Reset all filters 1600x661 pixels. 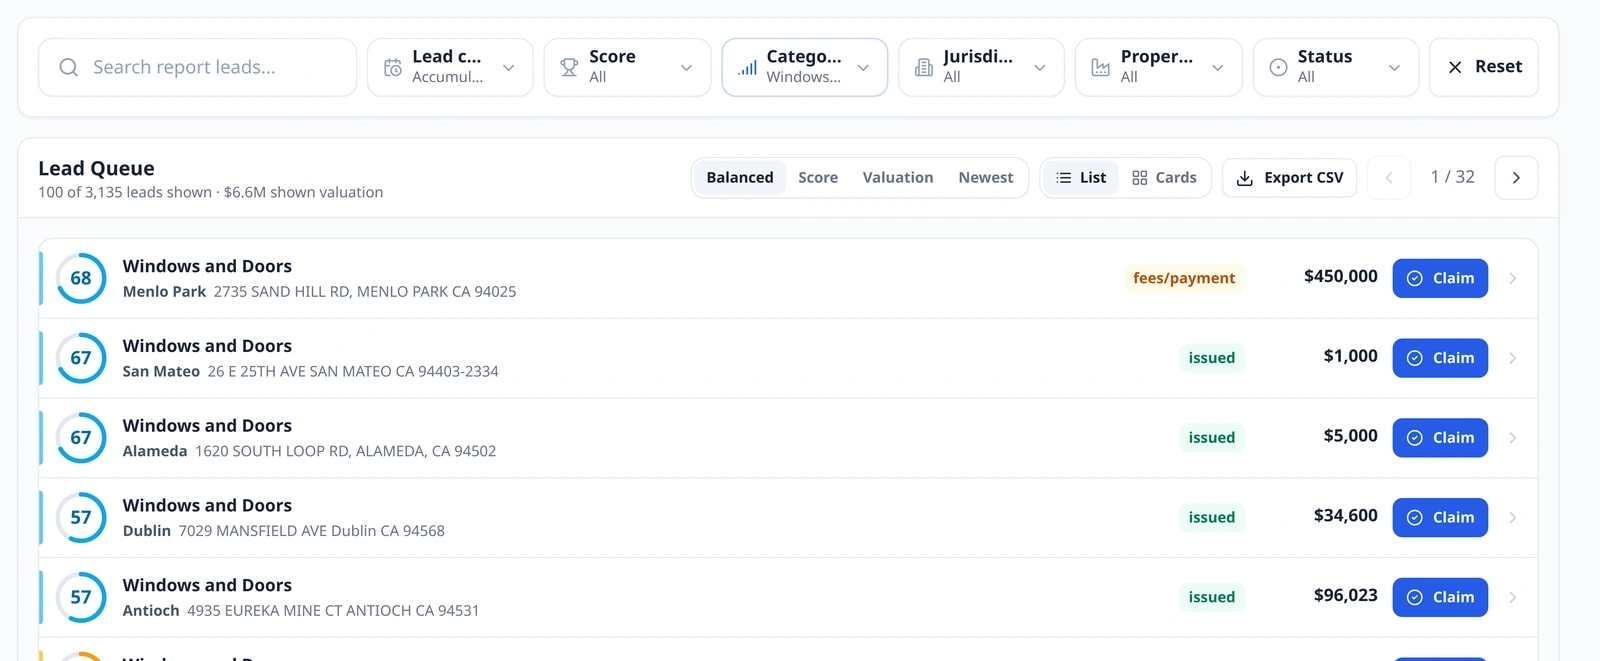[x=1484, y=67]
